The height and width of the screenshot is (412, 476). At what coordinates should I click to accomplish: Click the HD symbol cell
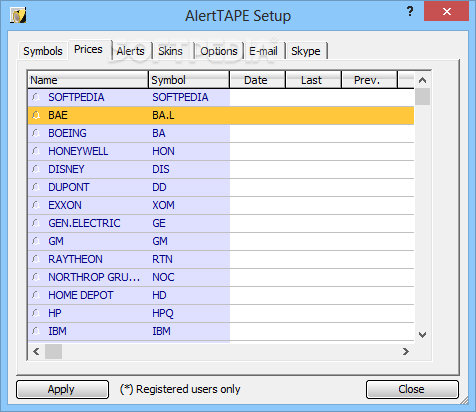(189, 295)
